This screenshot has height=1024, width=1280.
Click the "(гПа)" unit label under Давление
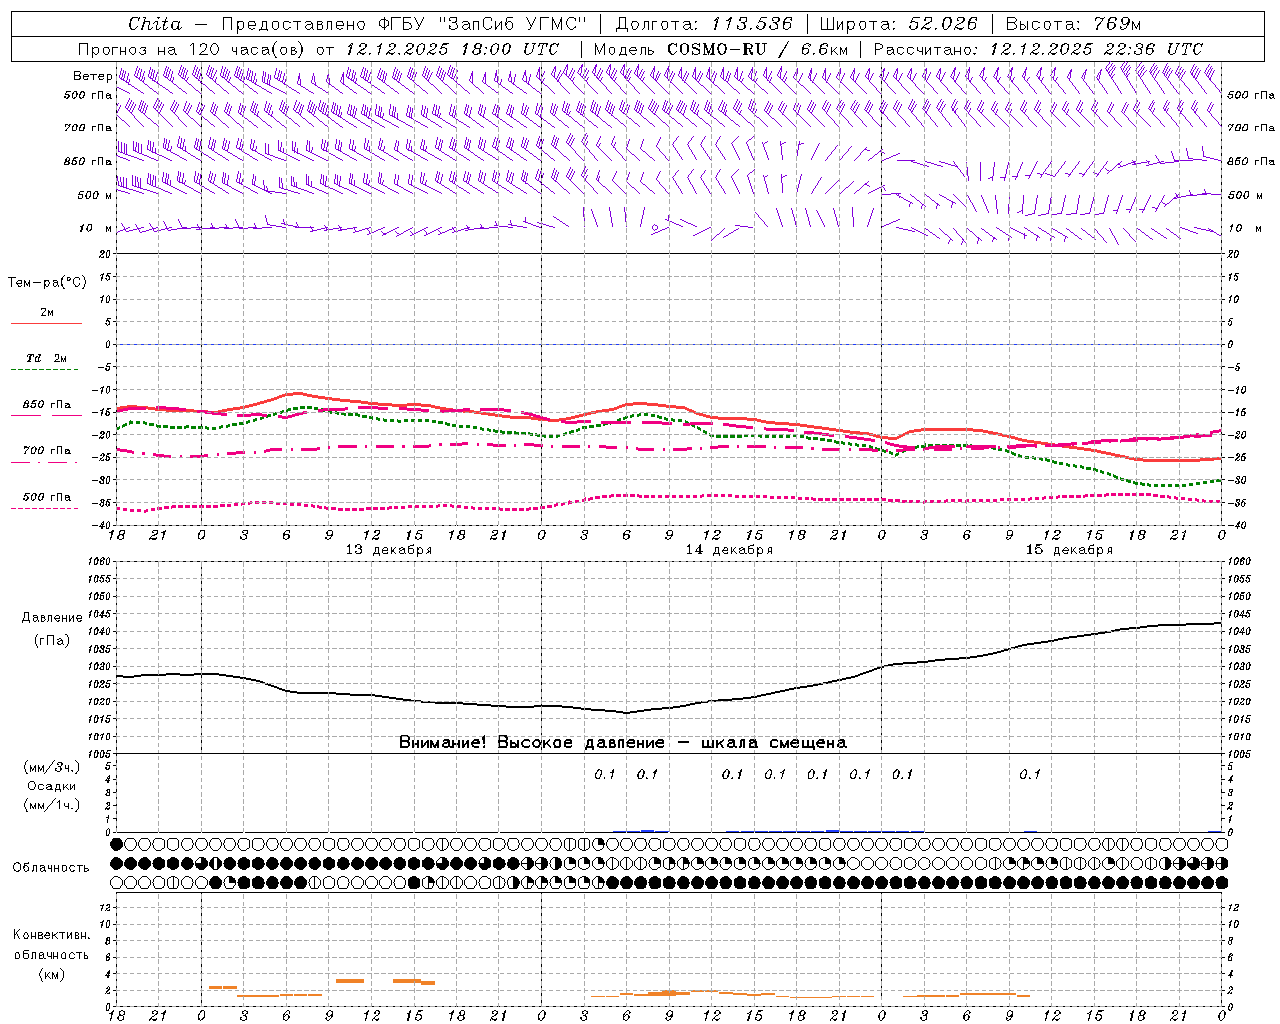(x=52, y=640)
